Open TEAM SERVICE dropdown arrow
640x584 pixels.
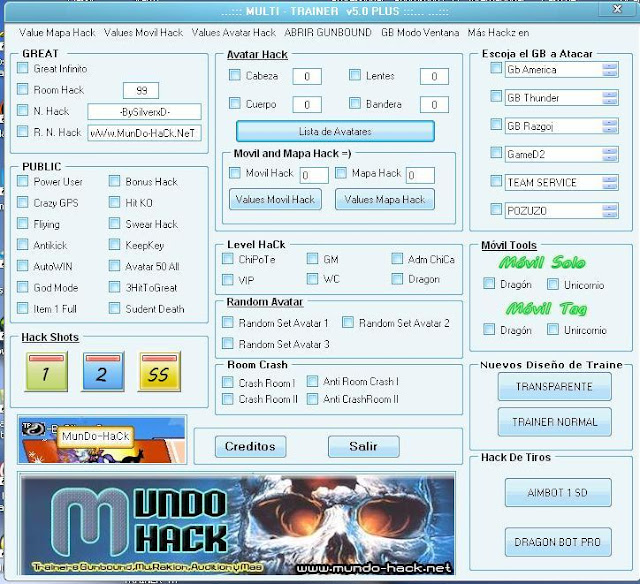pos(610,183)
